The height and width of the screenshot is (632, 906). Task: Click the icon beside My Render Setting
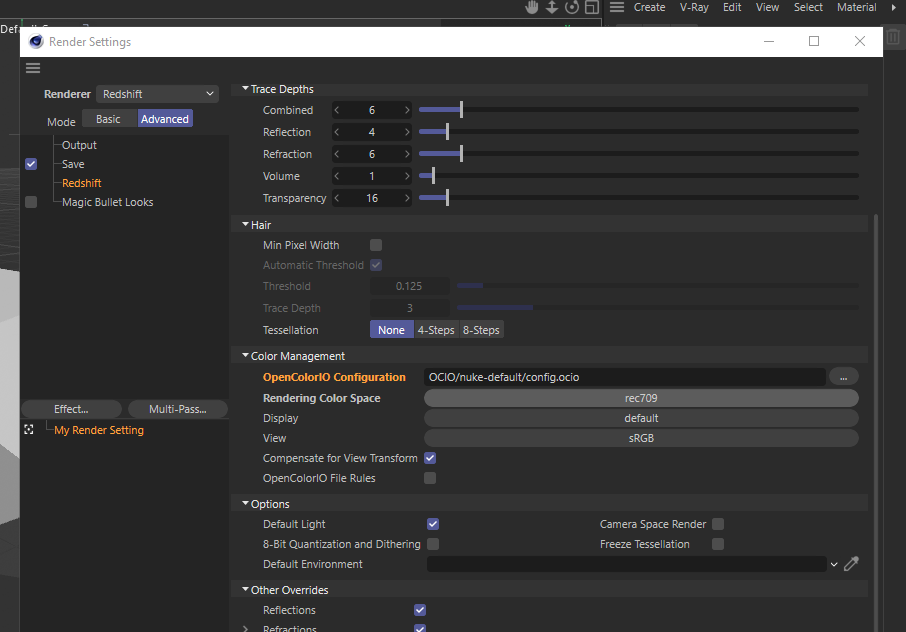[x=29, y=430]
